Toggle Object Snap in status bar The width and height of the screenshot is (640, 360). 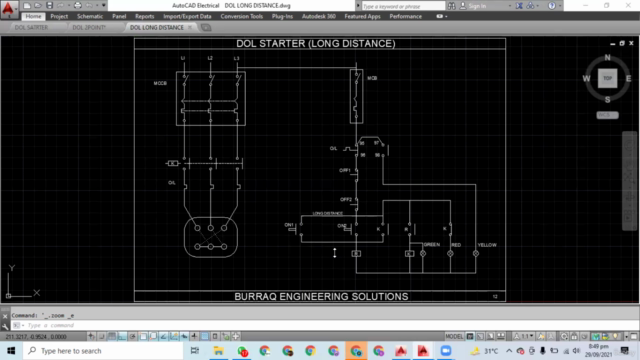click(x=143, y=336)
